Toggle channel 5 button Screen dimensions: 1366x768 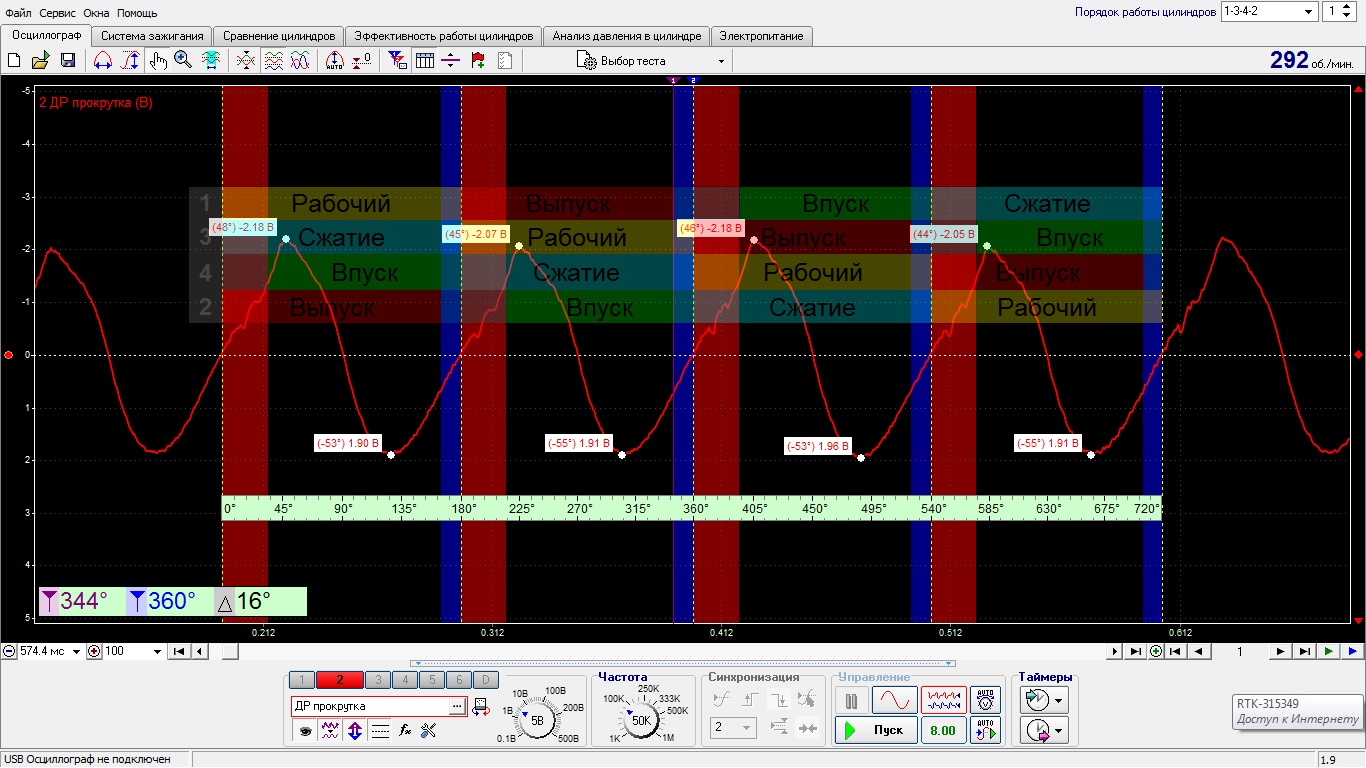pos(432,680)
